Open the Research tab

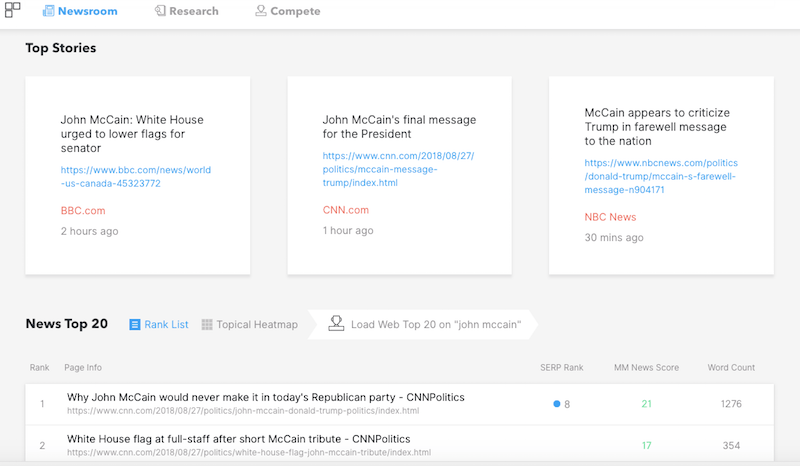pyautogui.click(x=187, y=11)
